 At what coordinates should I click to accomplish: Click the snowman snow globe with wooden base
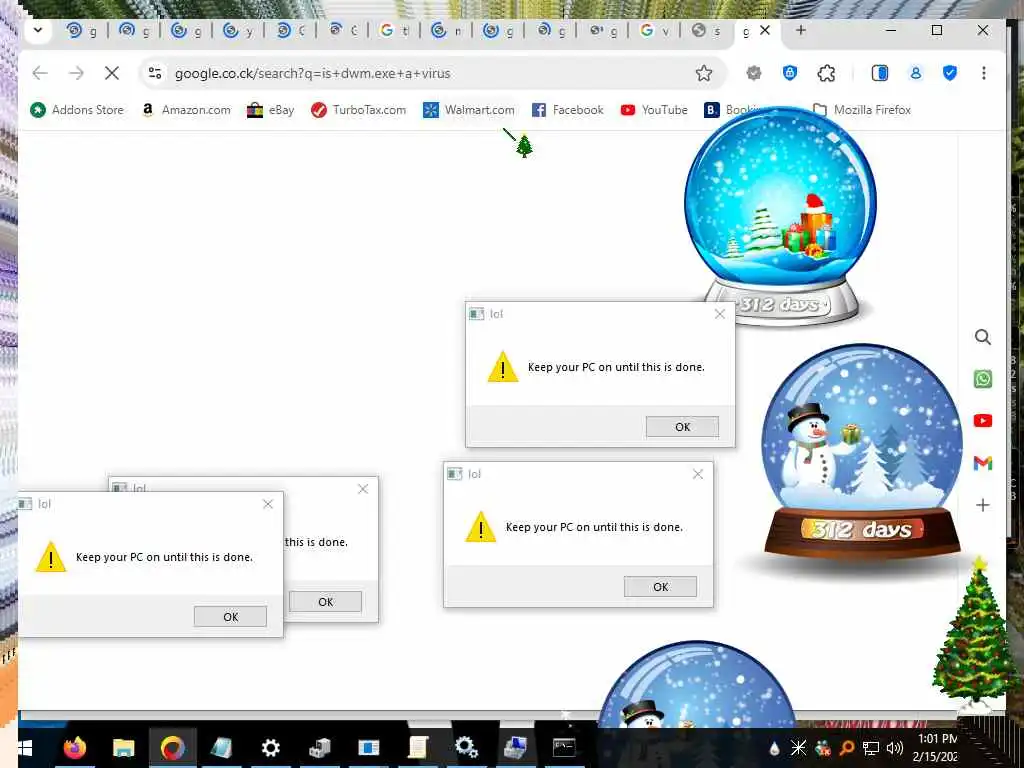(x=862, y=451)
